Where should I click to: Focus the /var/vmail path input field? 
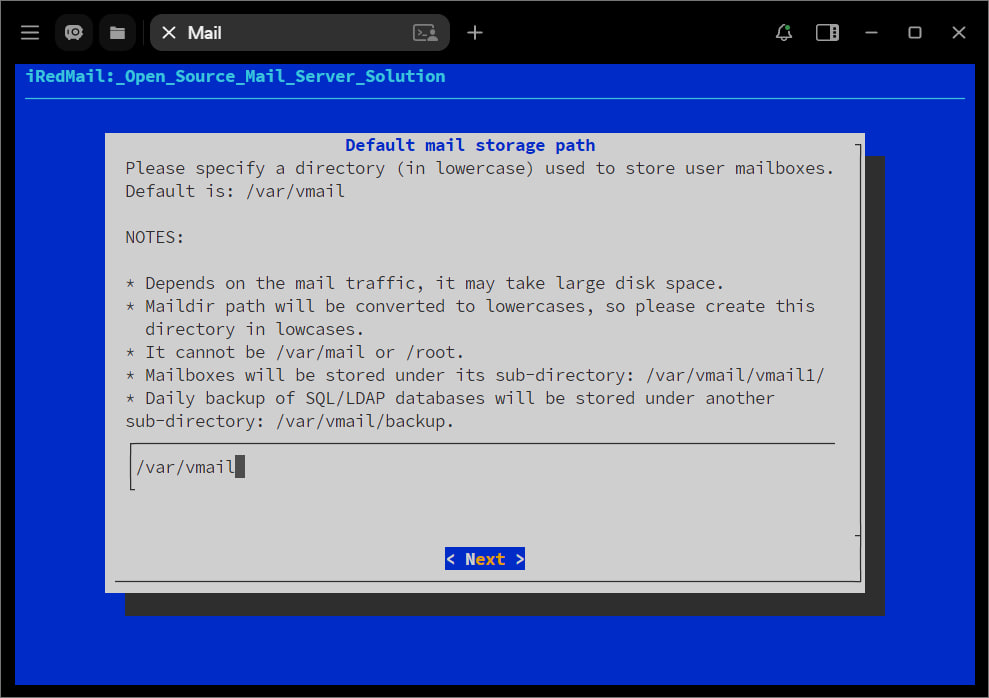[480, 467]
